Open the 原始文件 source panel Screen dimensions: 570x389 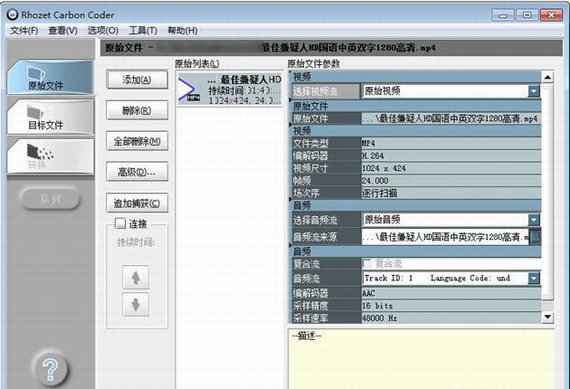tap(50, 78)
